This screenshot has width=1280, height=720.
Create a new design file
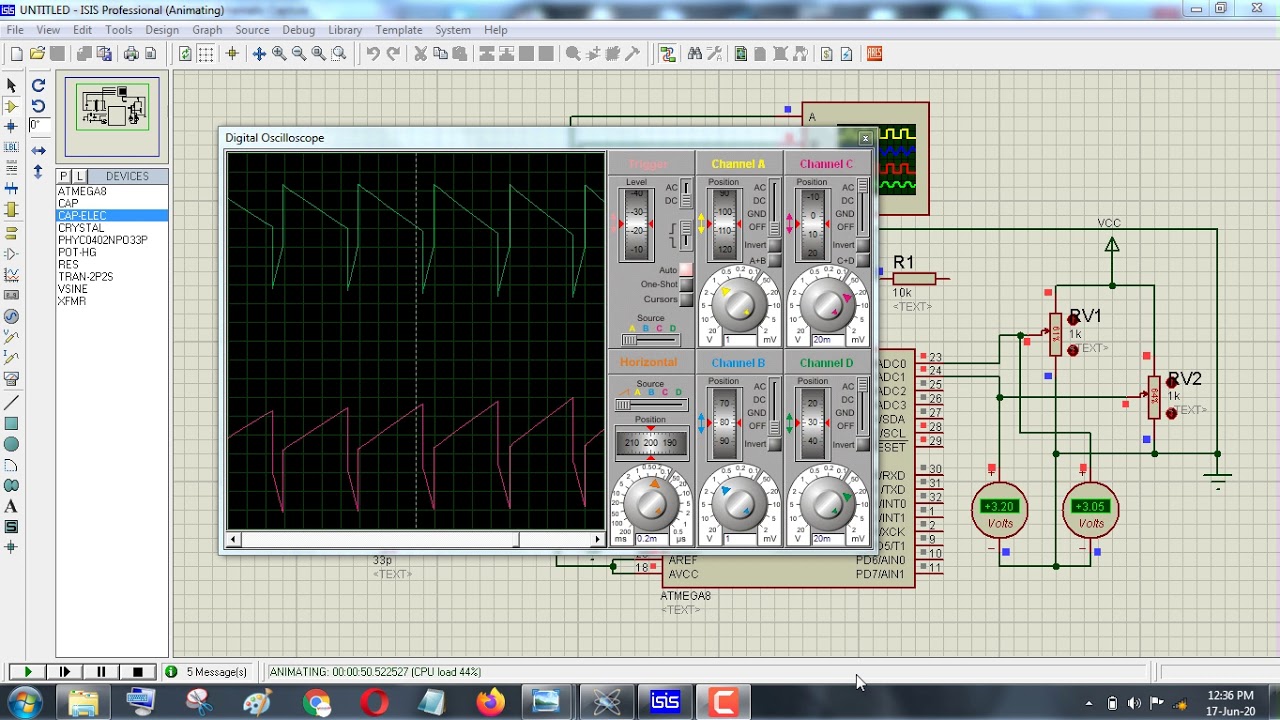(17, 54)
